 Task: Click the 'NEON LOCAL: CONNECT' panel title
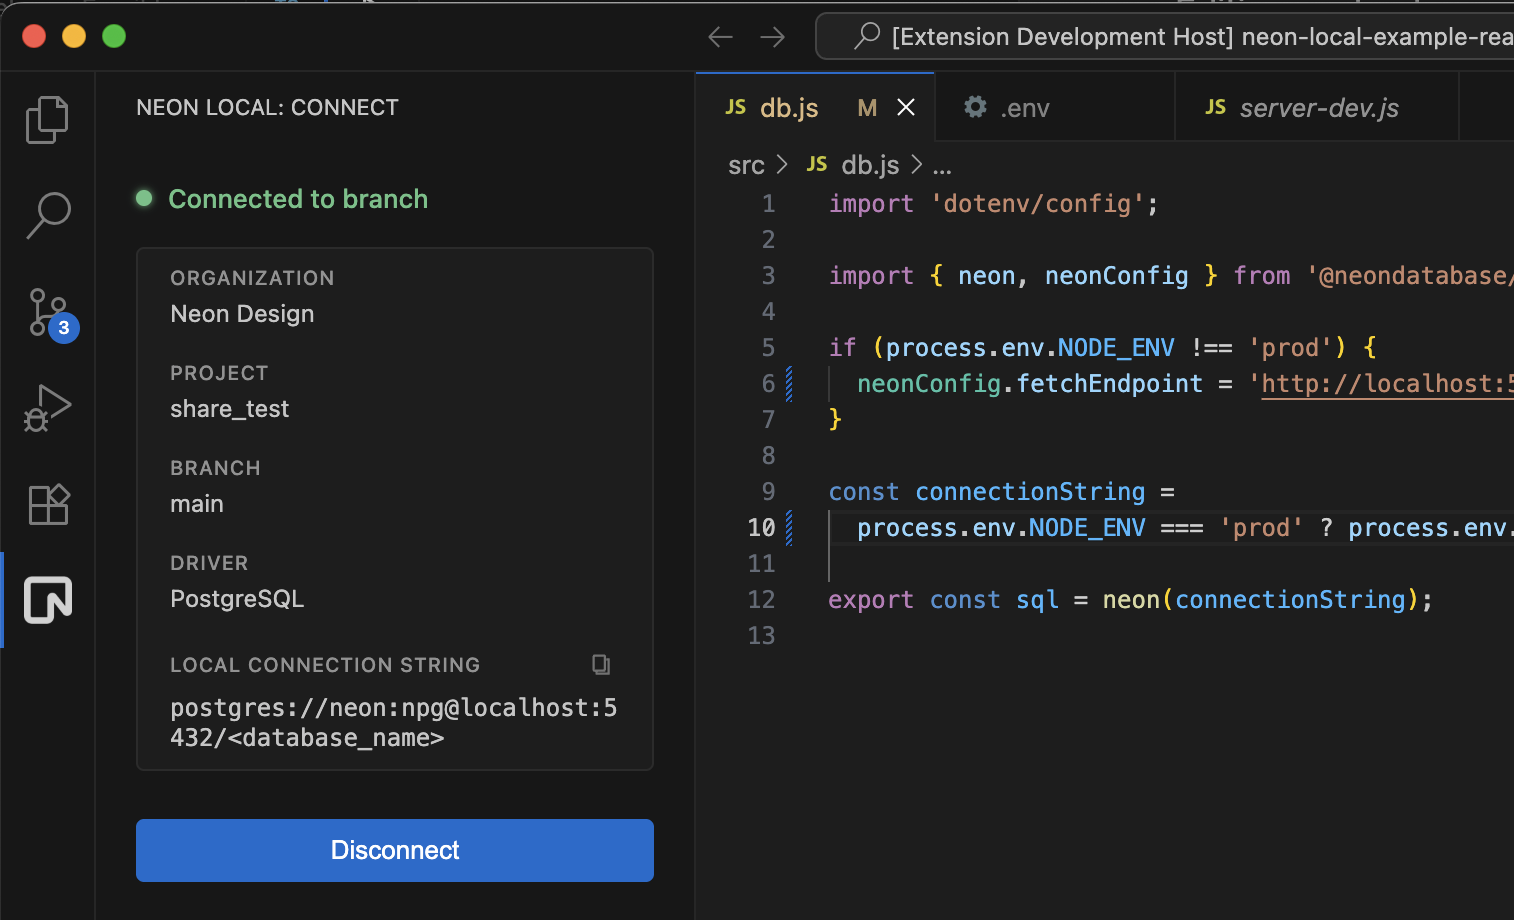click(267, 107)
